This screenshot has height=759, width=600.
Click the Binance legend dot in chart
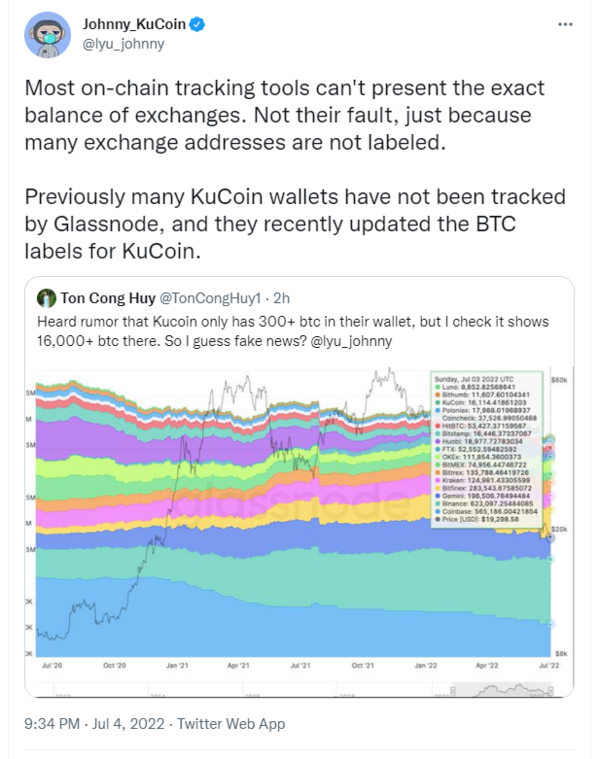437,502
